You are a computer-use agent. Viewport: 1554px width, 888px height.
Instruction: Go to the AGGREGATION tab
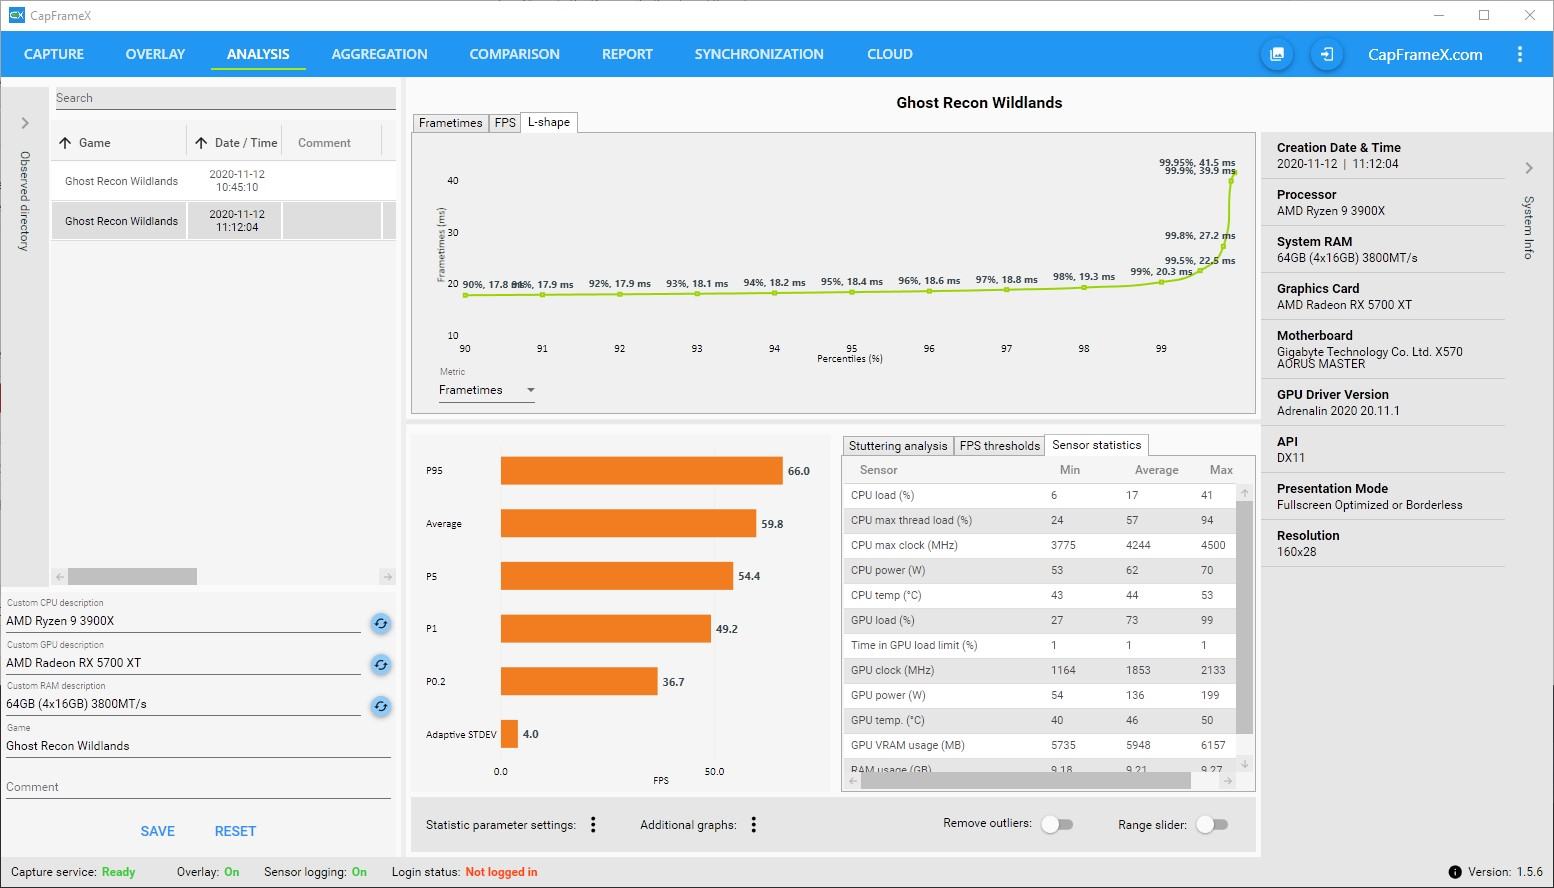point(379,54)
